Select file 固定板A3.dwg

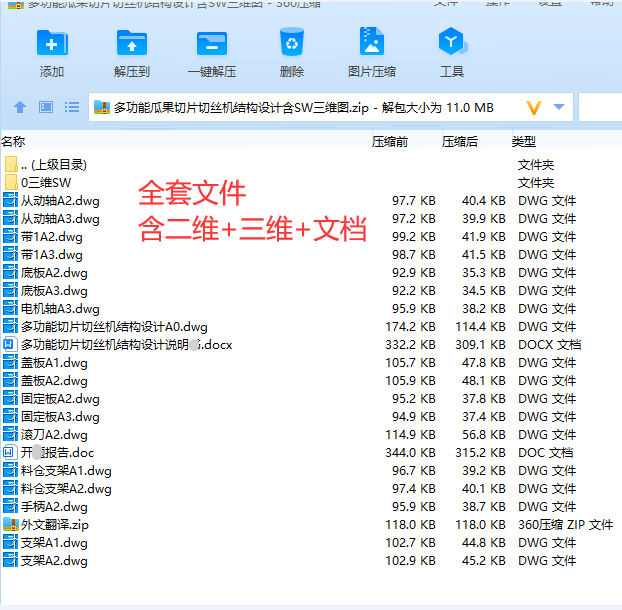(60, 417)
